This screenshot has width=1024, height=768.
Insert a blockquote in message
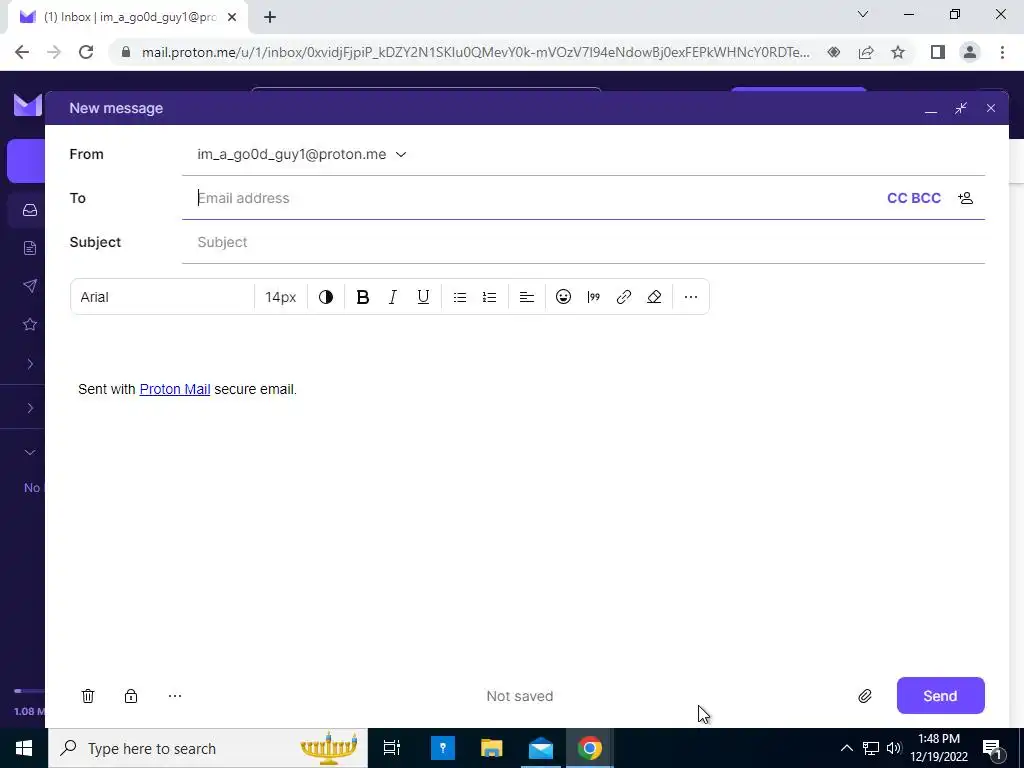[x=594, y=297]
